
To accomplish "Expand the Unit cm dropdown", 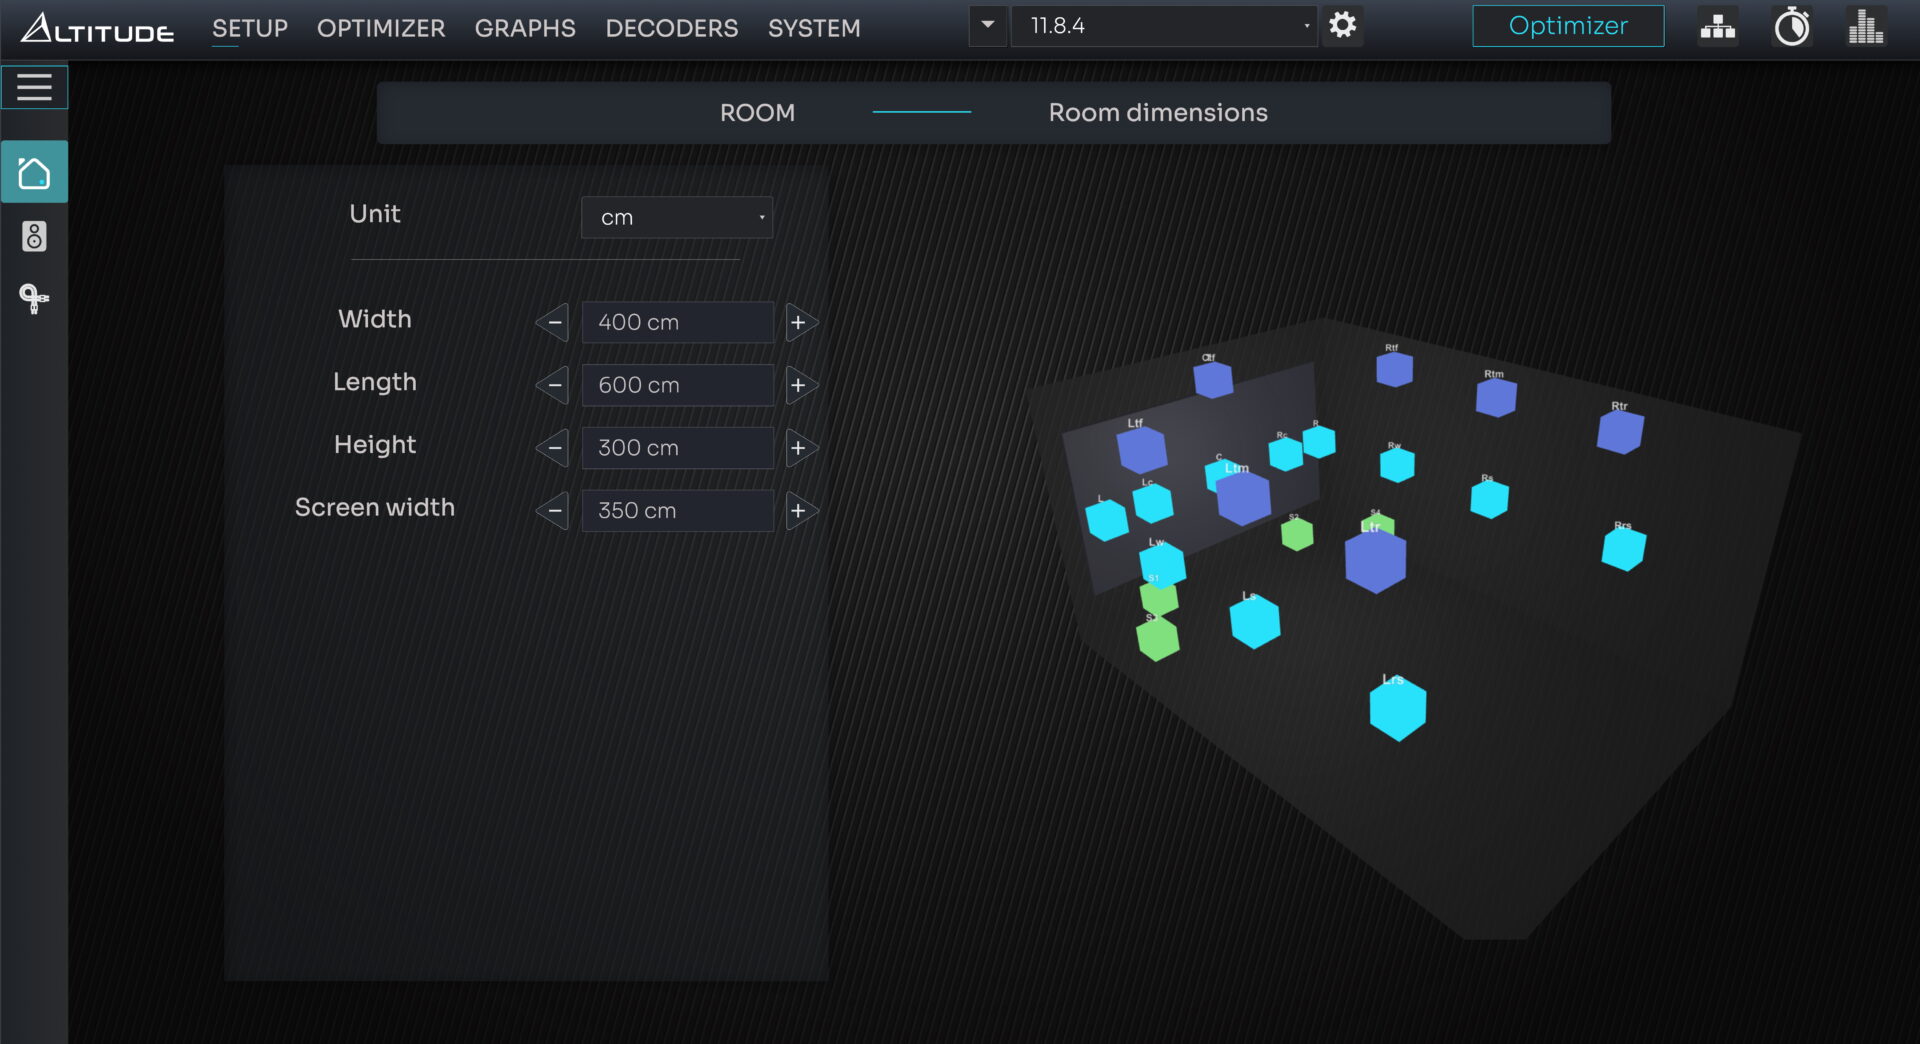I will click(x=677, y=218).
